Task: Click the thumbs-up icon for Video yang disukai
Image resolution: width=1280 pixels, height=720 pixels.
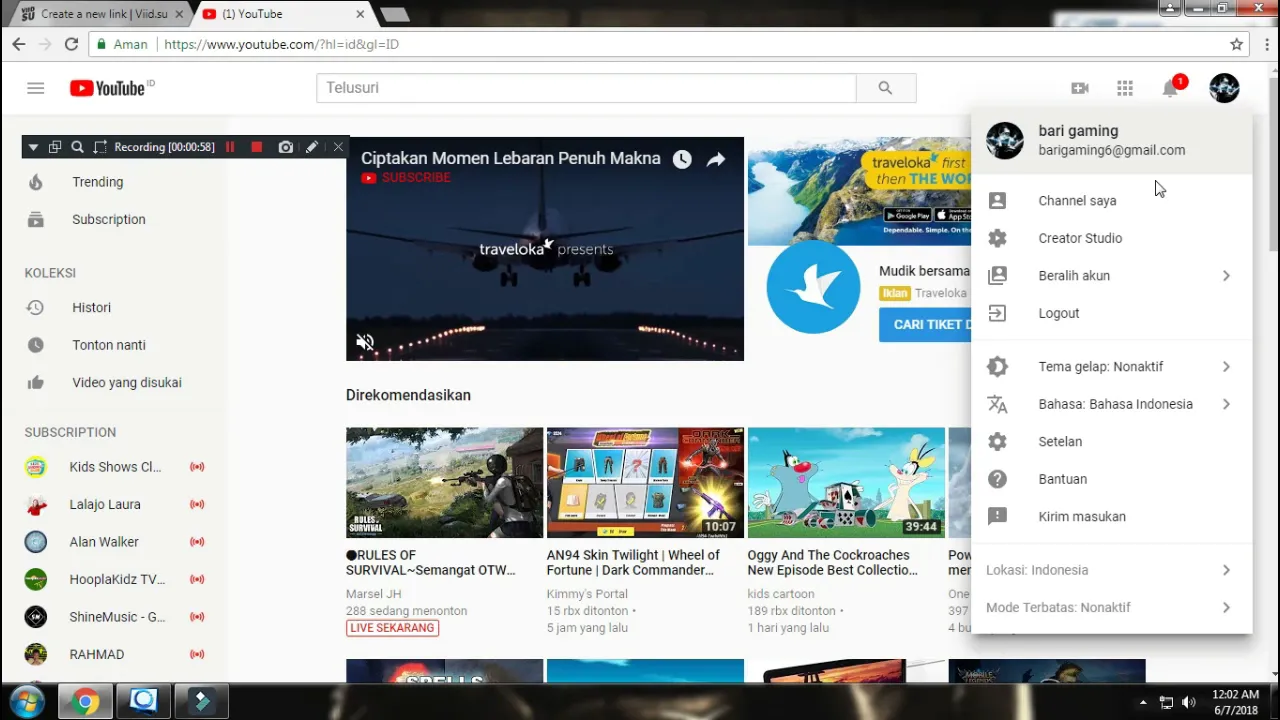Action: (x=36, y=382)
